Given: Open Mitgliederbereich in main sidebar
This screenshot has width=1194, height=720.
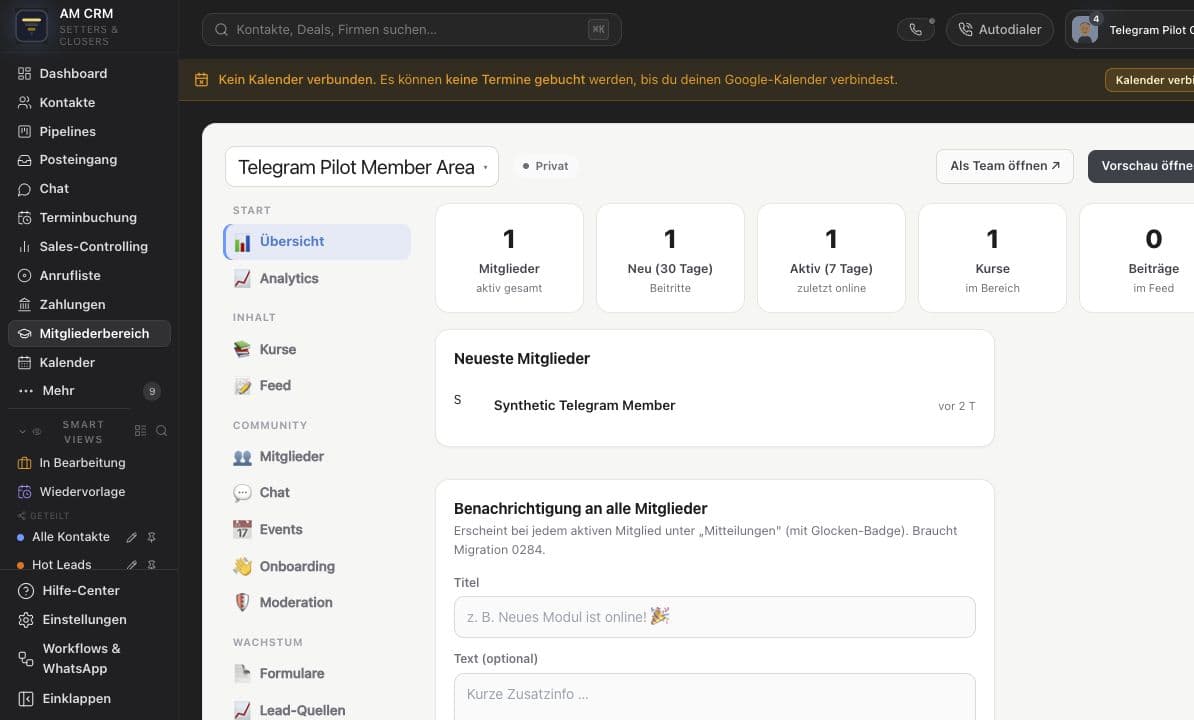Looking at the screenshot, I should (89, 333).
